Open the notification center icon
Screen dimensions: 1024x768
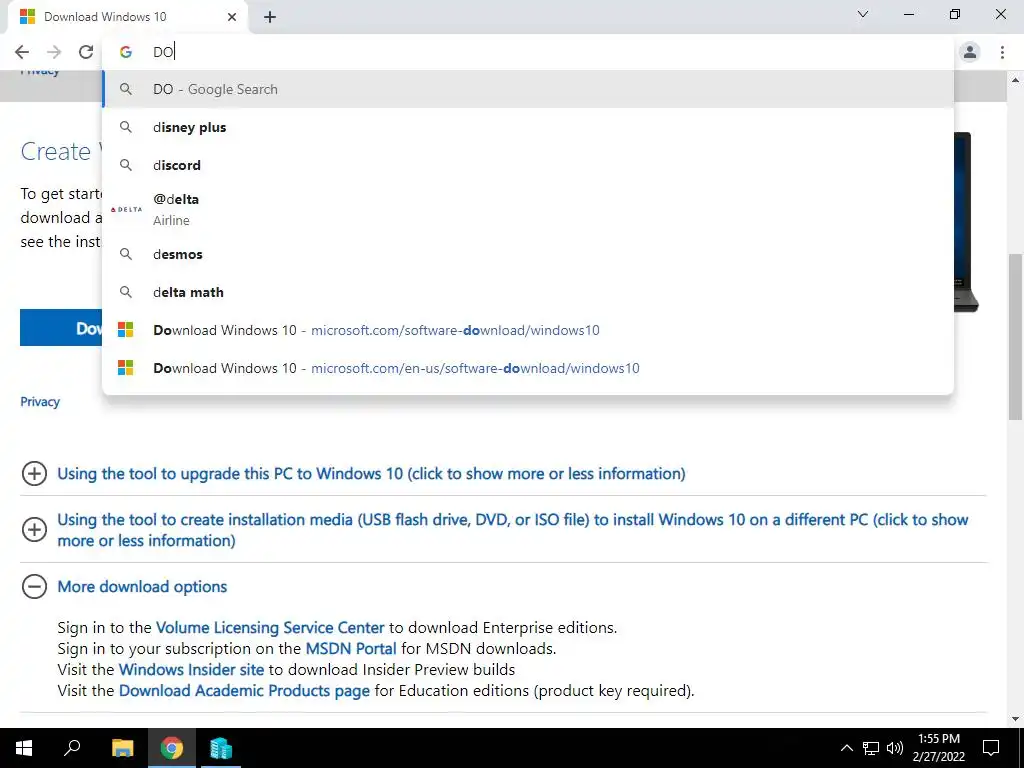[991, 748]
